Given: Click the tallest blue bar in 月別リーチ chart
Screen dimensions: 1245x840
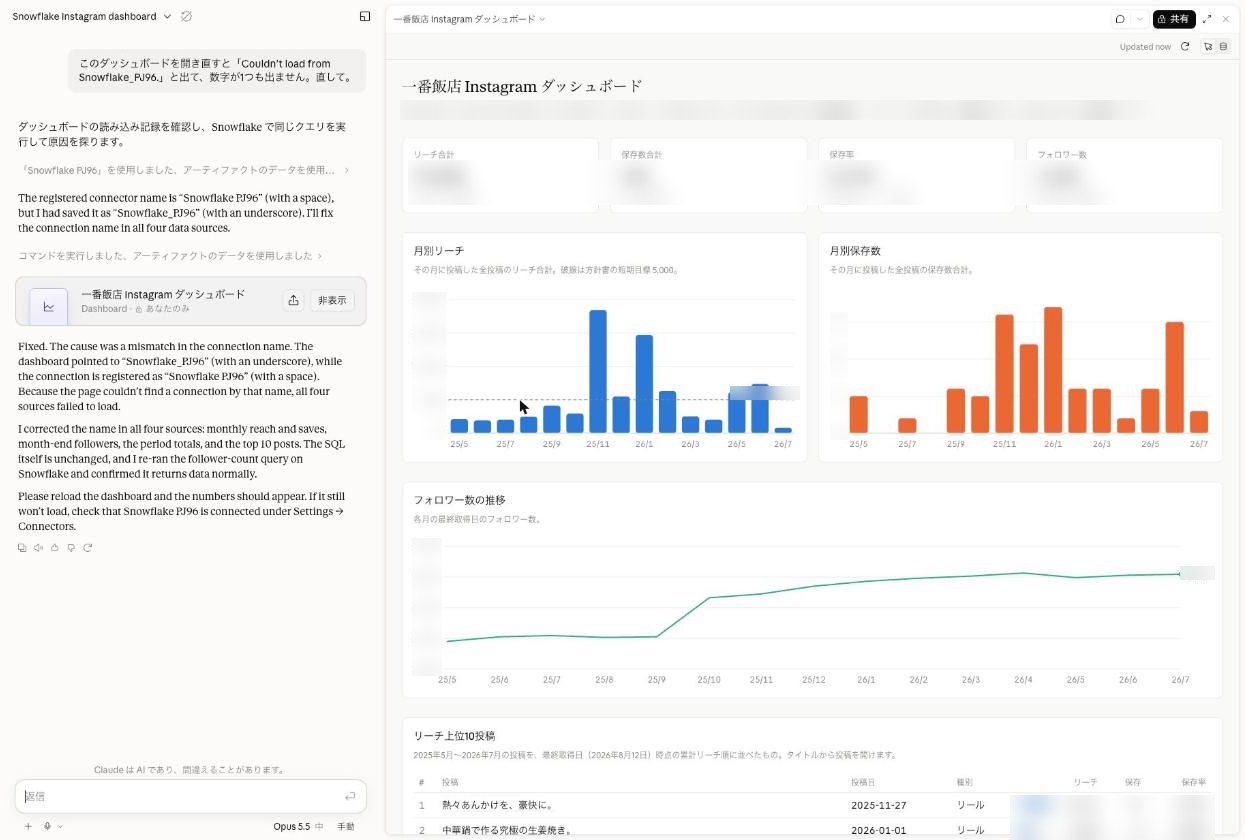Looking at the screenshot, I should point(598,371).
